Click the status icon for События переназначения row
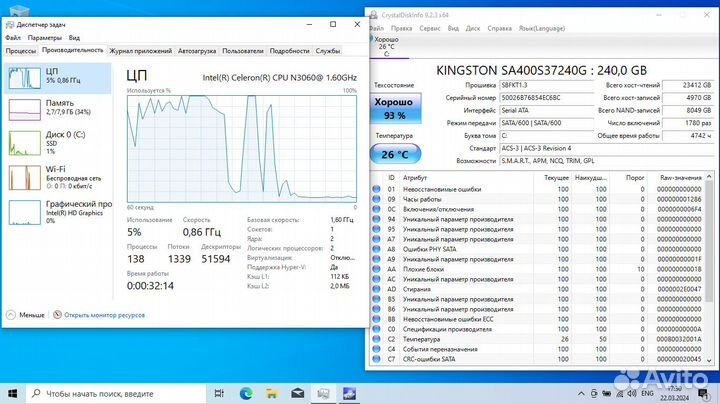 tap(377, 349)
